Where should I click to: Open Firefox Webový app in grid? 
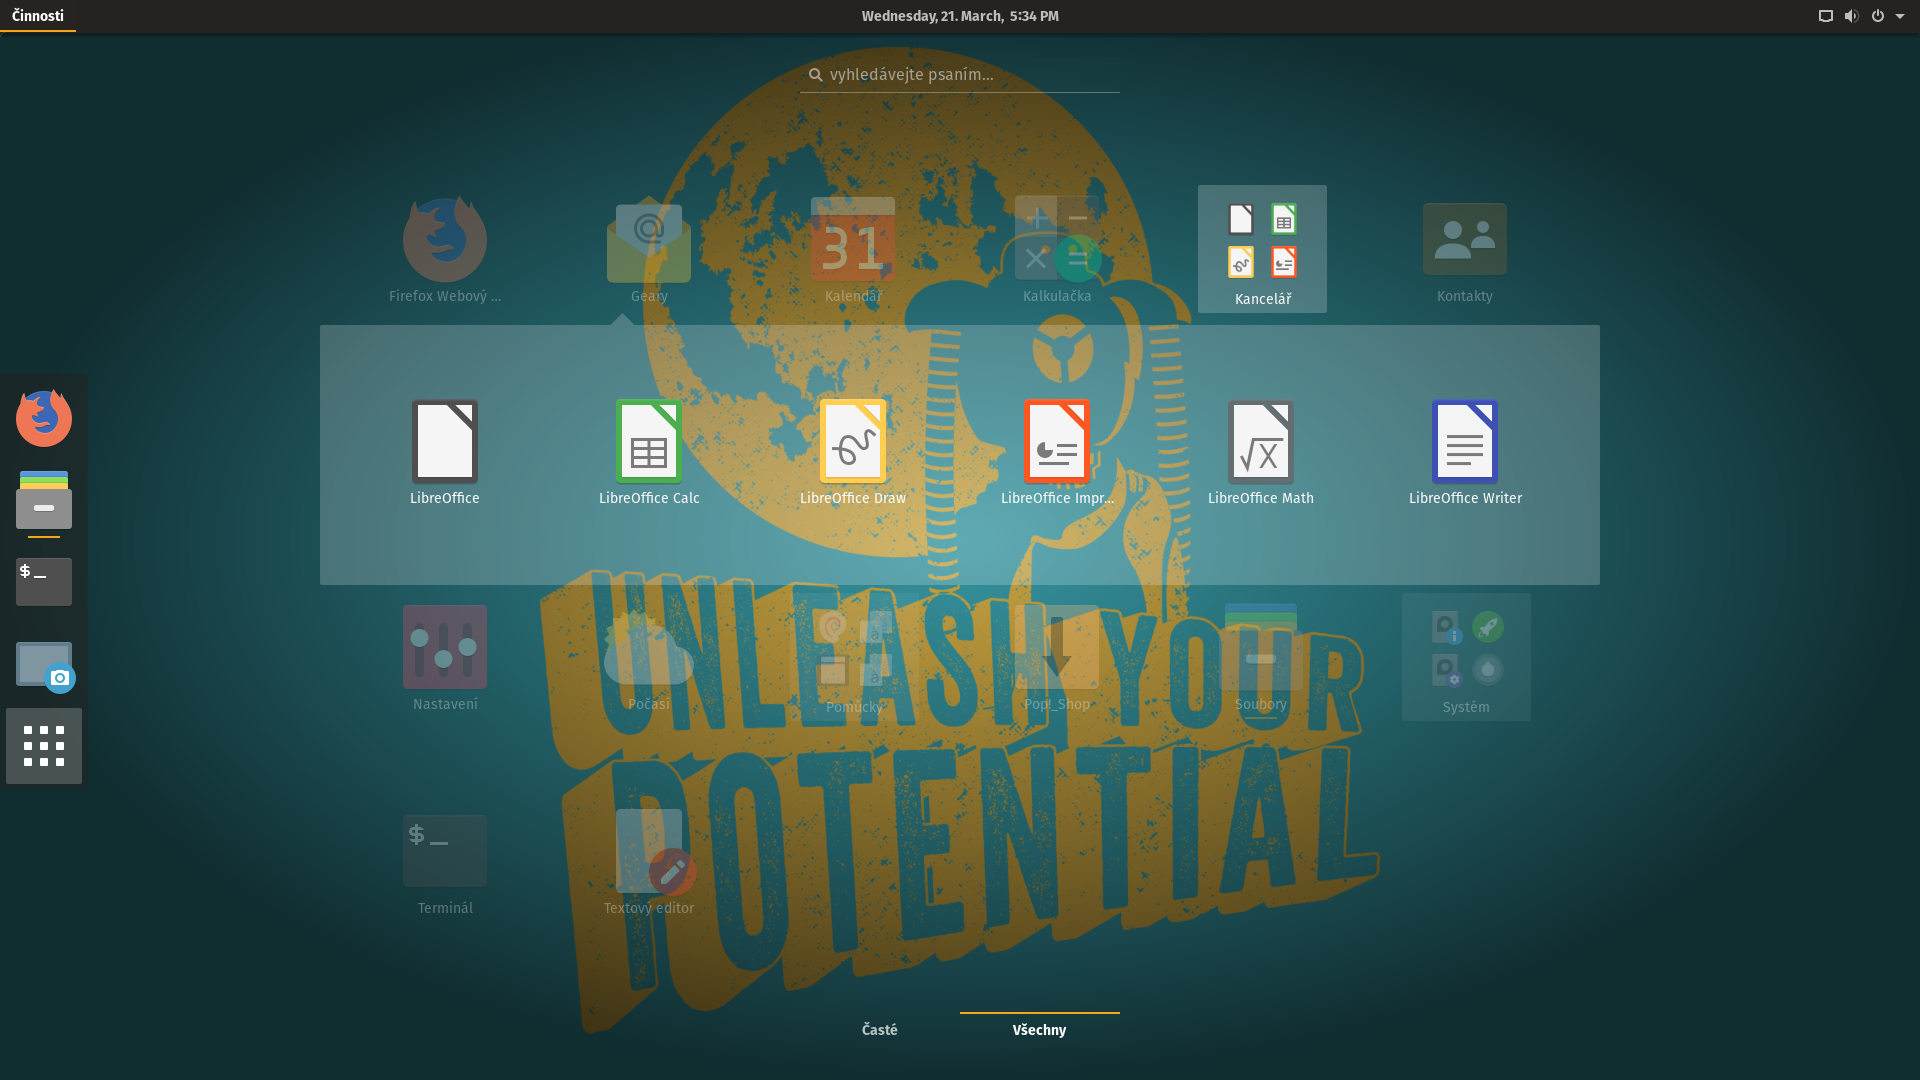click(x=445, y=240)
